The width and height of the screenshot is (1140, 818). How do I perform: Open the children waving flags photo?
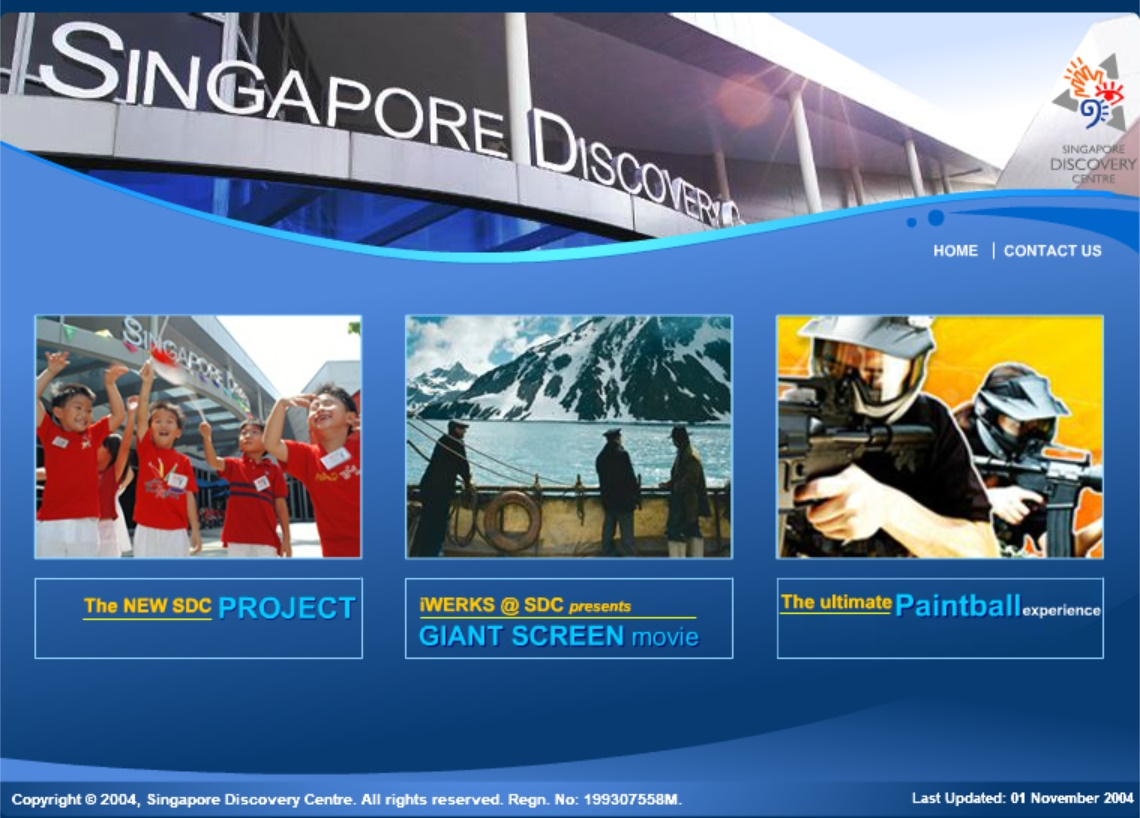click(198, 437)
